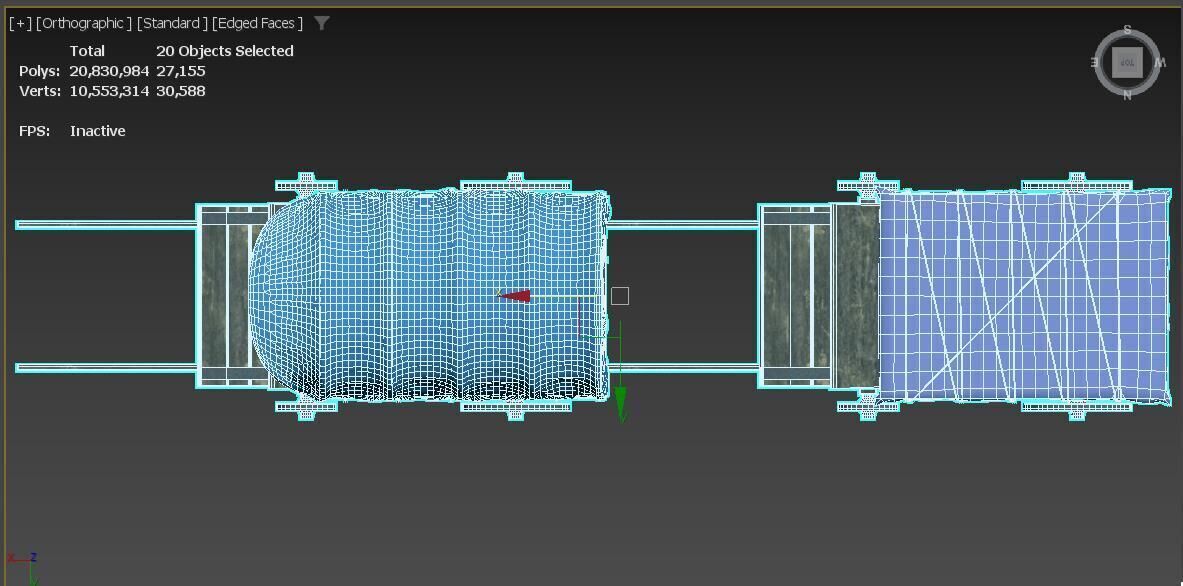This screenshot has width=1183, height=586.
Task: Click the selected verts count 30,588
Action: pos(181,91)
